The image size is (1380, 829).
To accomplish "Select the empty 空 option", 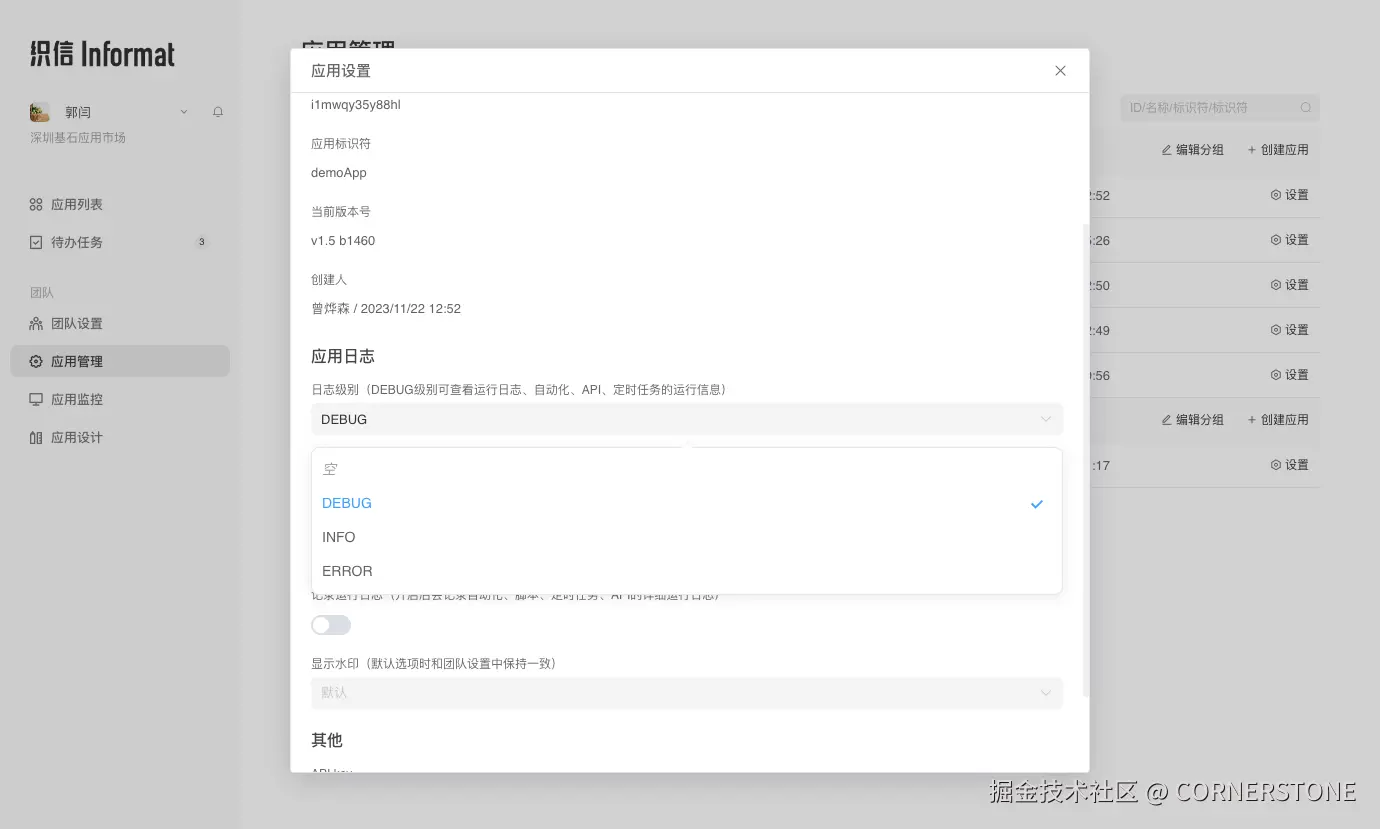I will [x=686, y=469].
